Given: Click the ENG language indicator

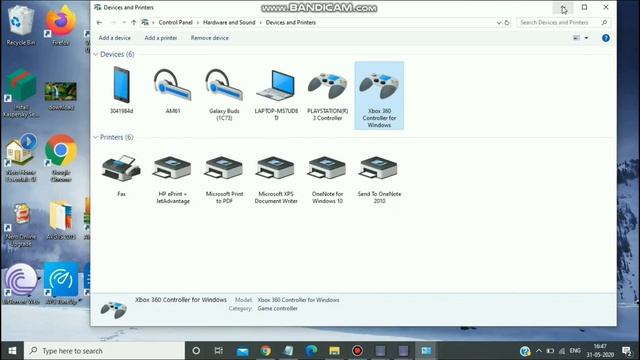Looking at the screenshot, I should point(575,351).
